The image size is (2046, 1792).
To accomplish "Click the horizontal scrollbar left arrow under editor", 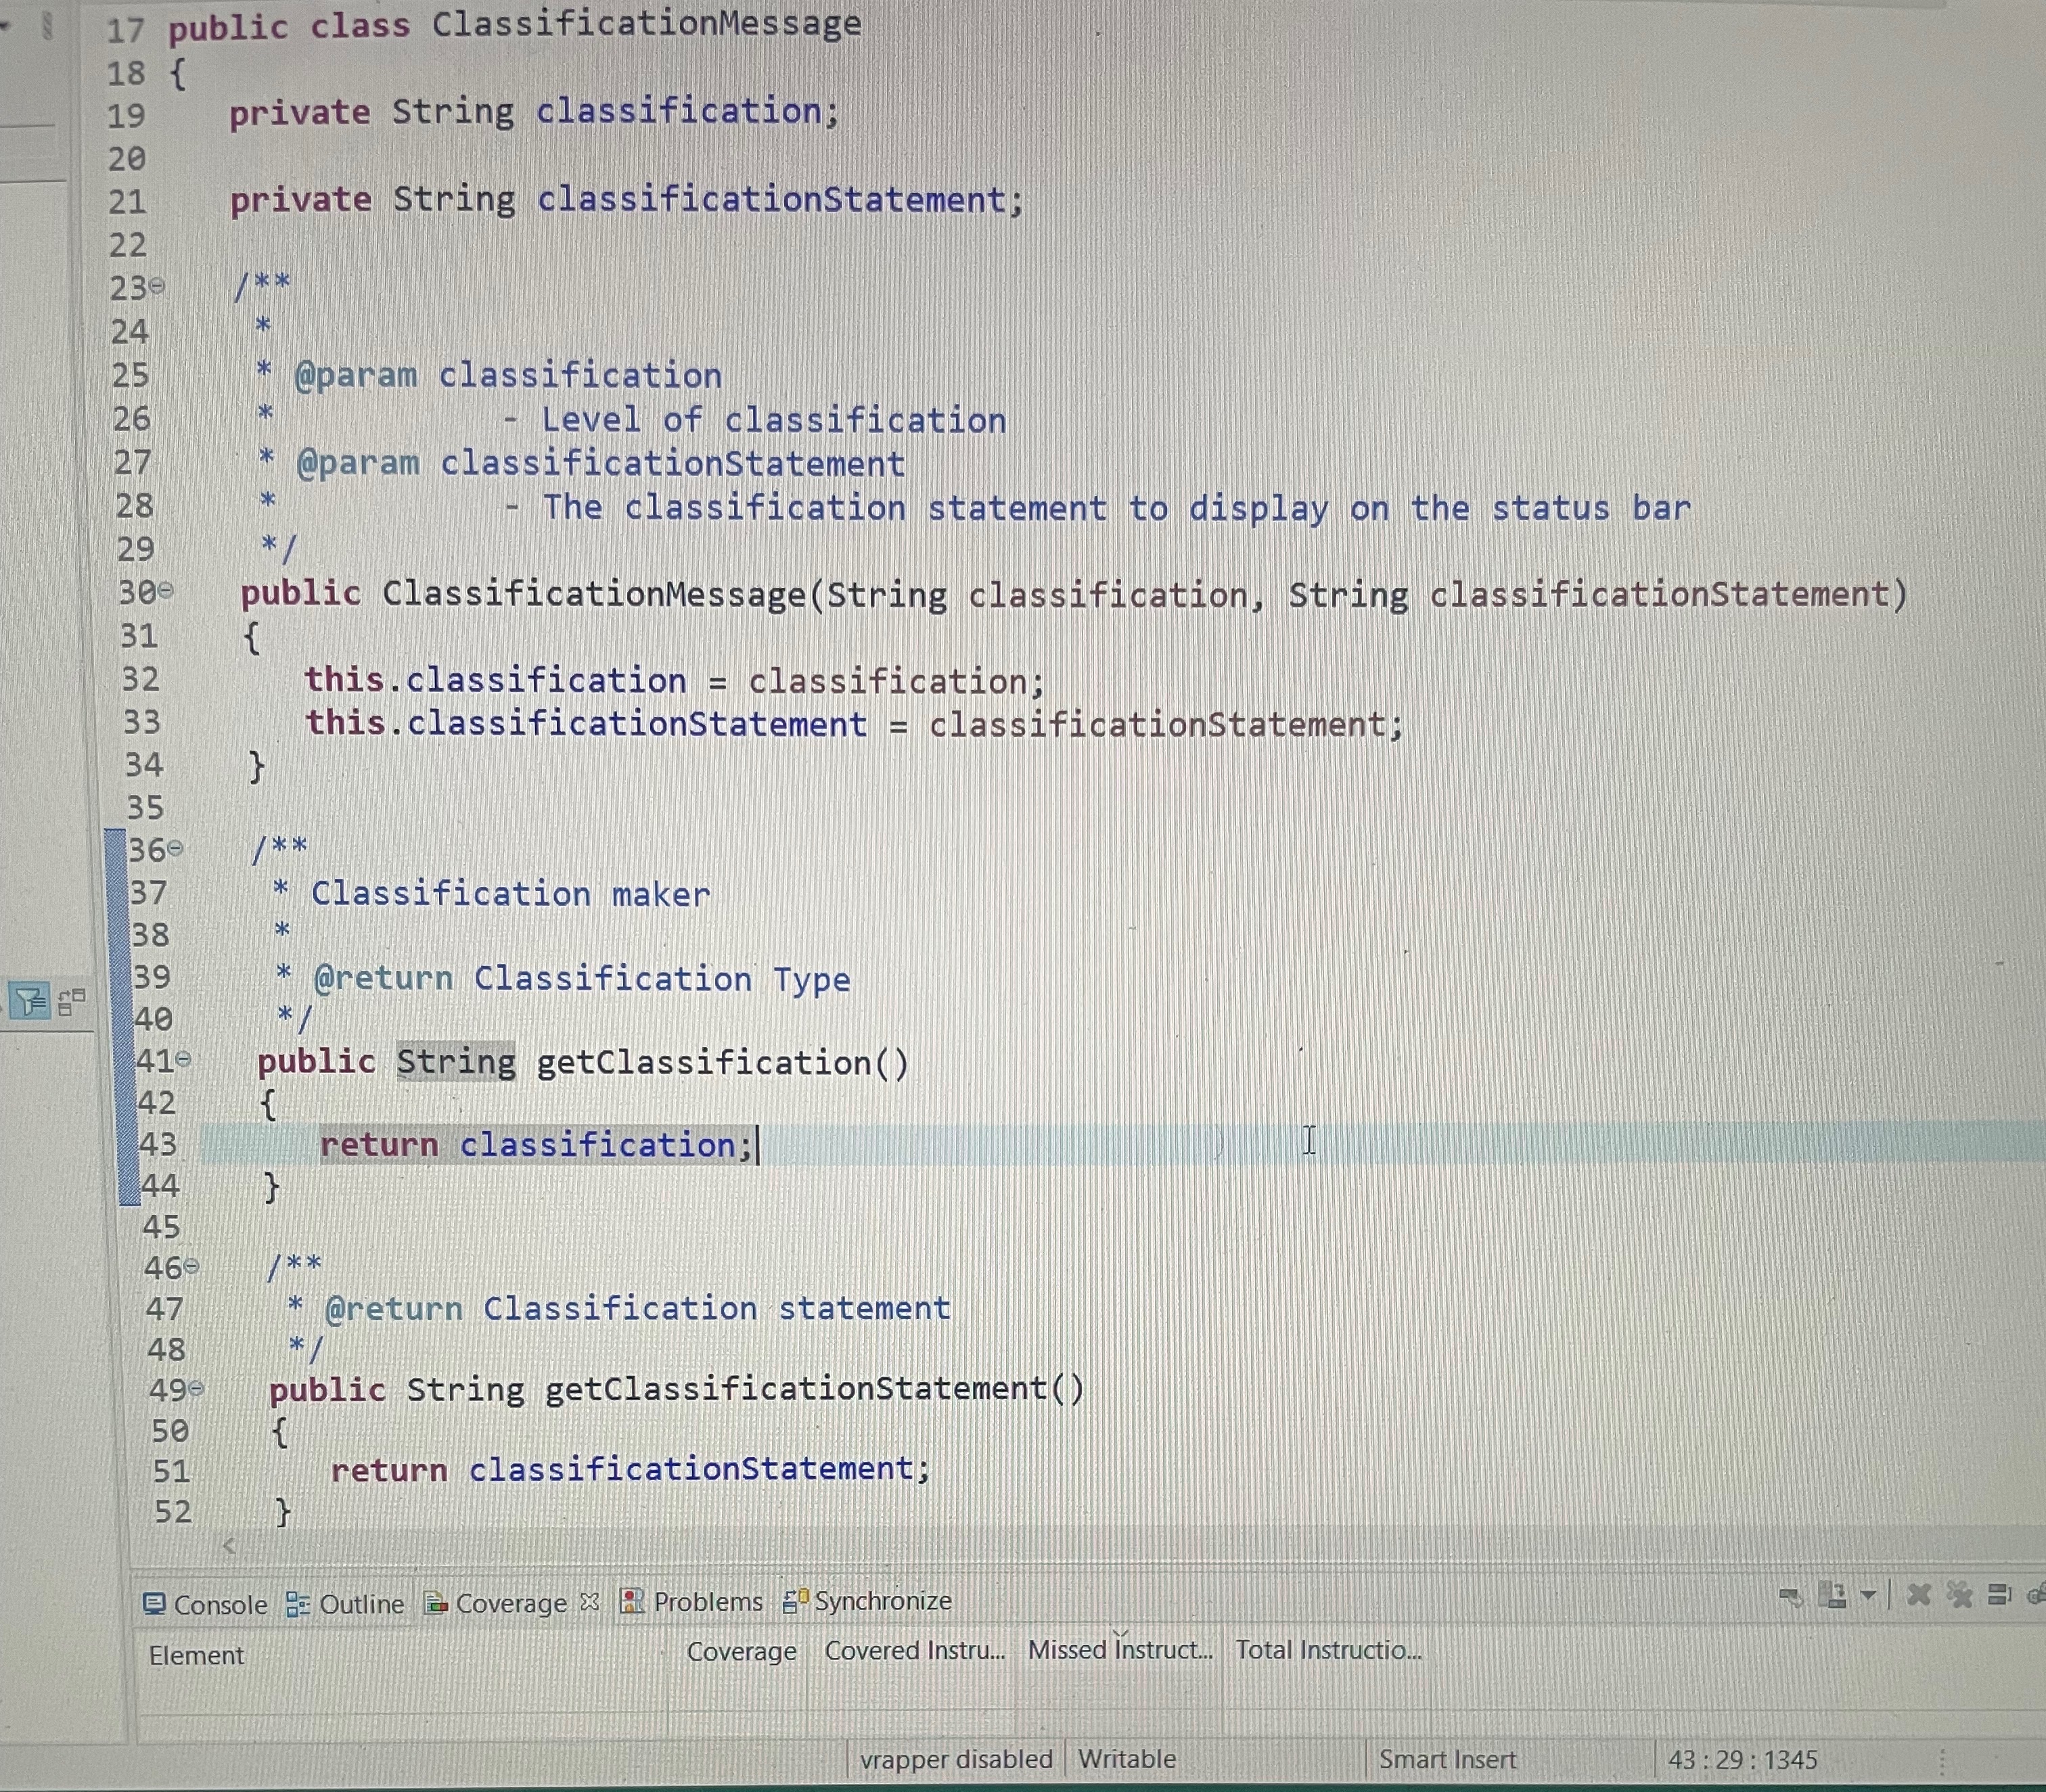I will (x=229, y=1546).
